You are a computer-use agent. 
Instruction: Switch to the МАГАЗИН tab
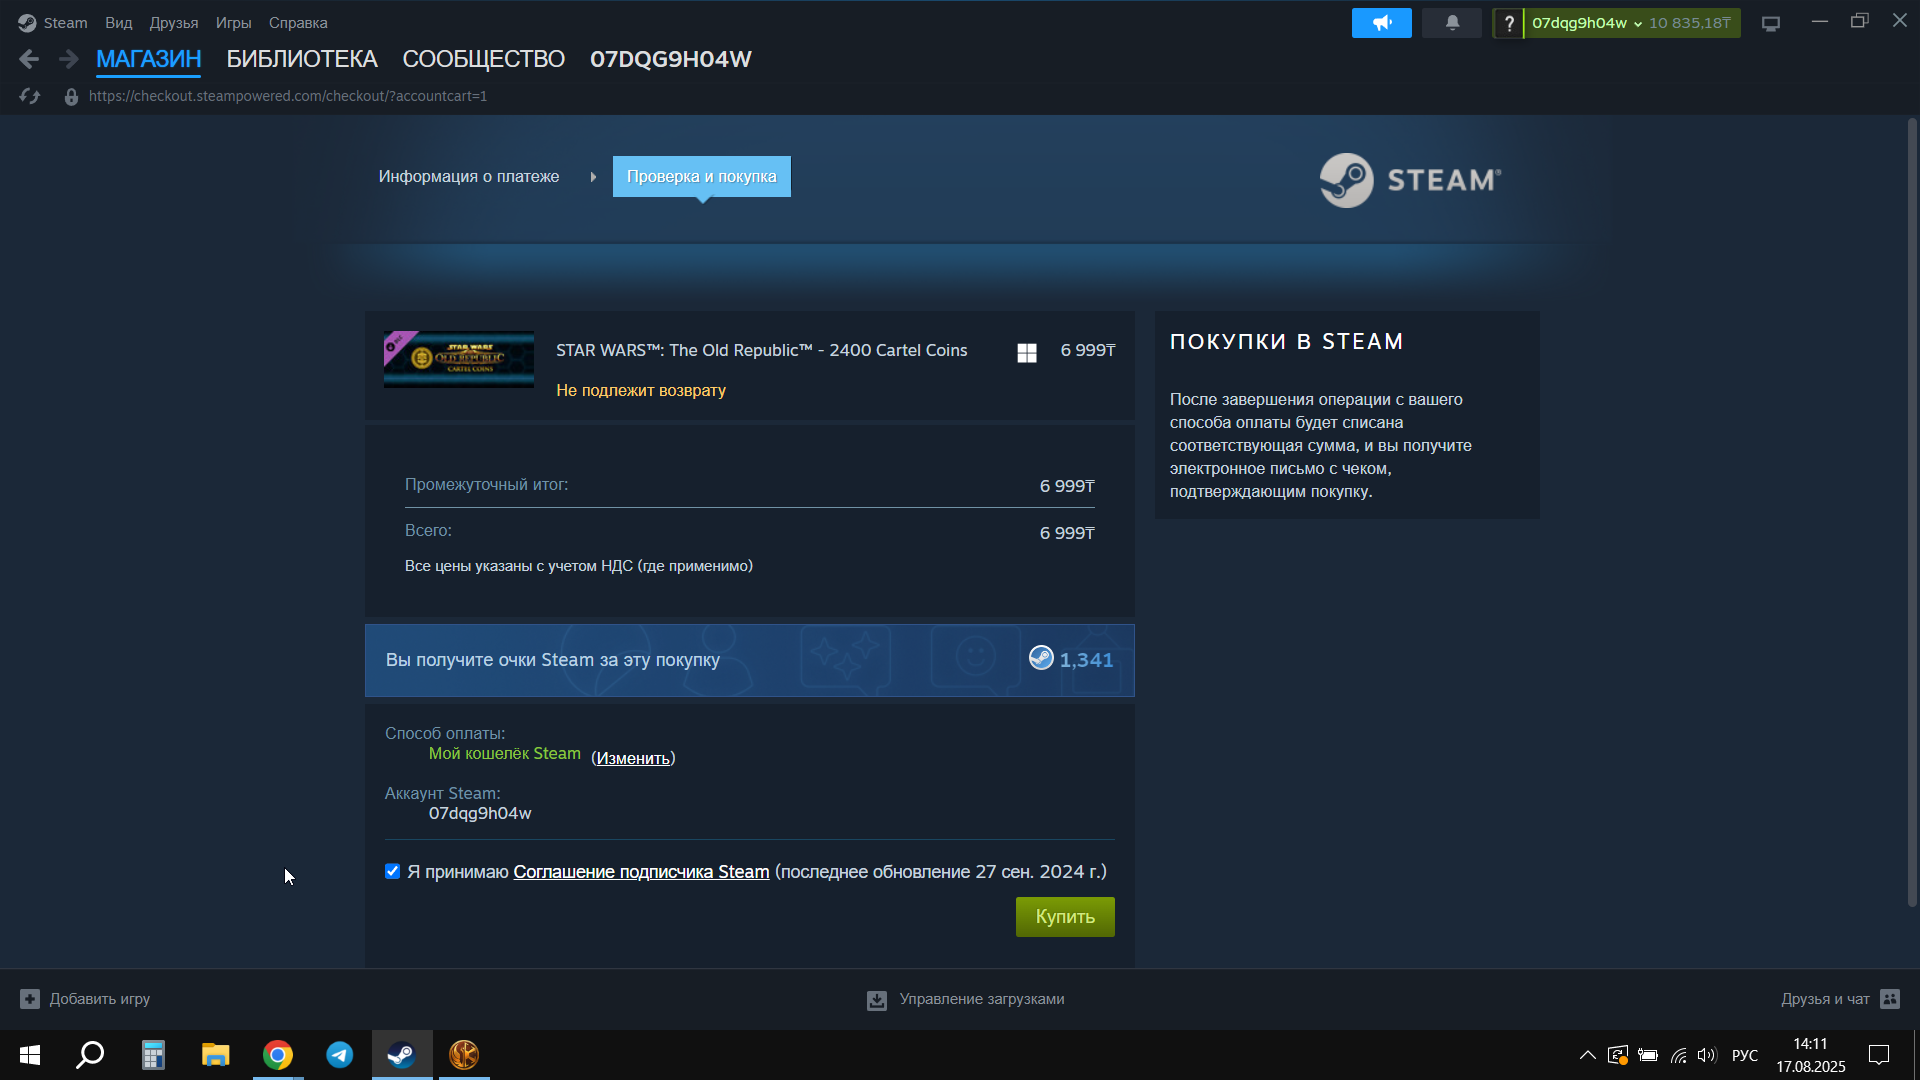[149, 60]
